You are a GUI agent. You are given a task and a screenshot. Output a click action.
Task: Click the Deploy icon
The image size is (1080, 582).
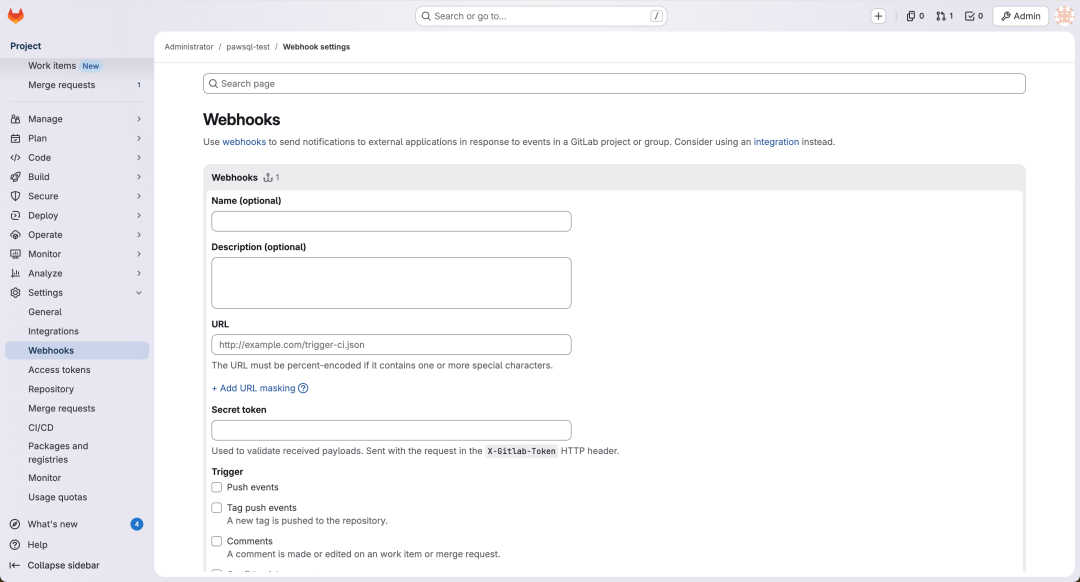click(15, 216)
